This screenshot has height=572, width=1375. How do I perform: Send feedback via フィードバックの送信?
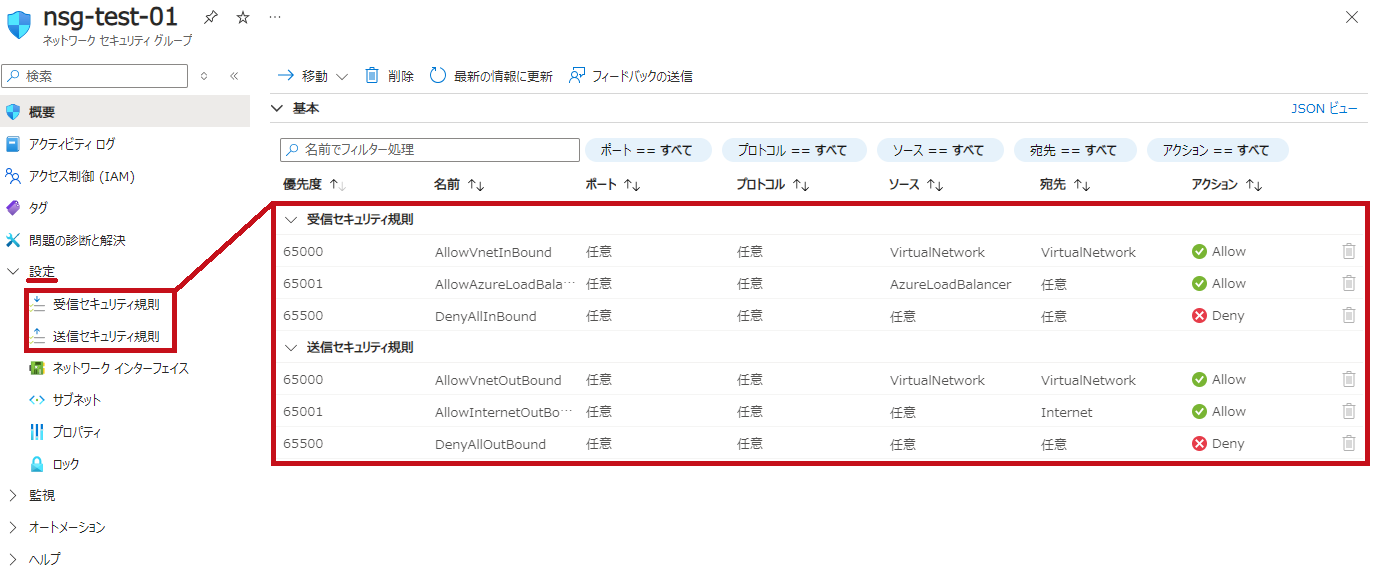(x=630, y=76)
